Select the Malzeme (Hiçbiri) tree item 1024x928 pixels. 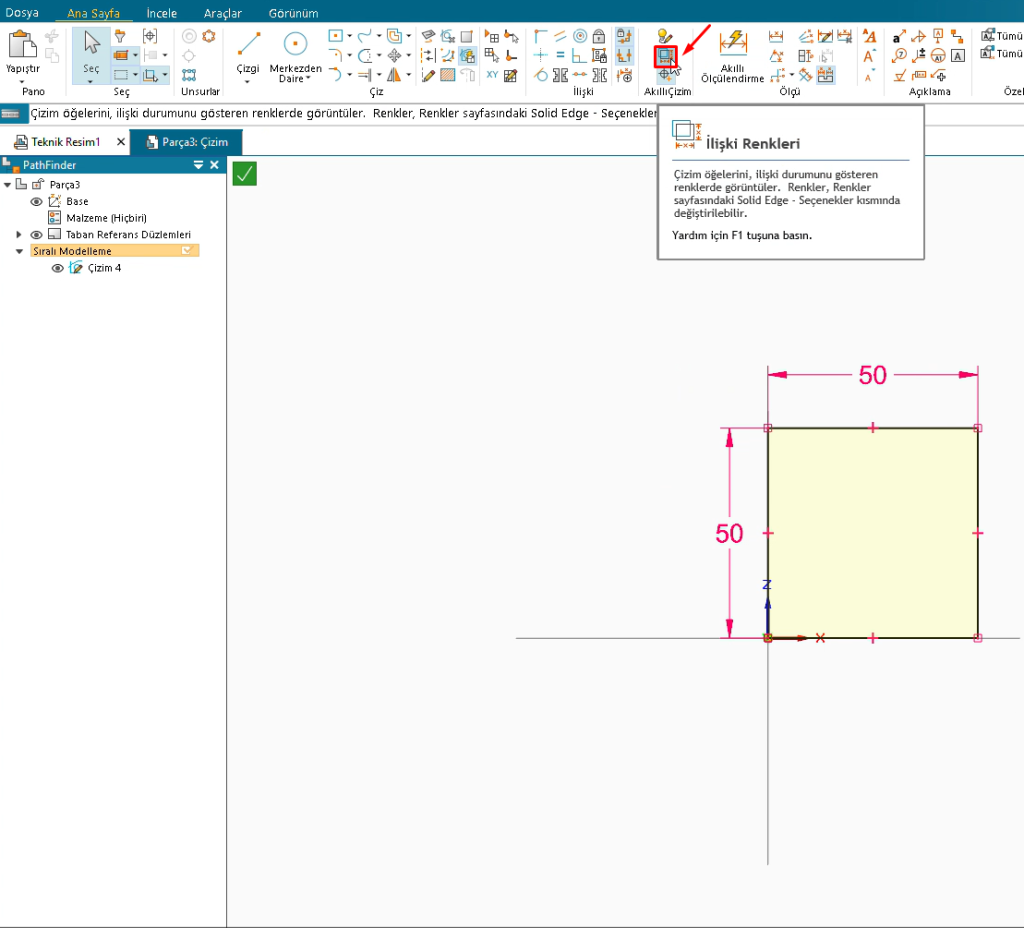tap(106, 218)
